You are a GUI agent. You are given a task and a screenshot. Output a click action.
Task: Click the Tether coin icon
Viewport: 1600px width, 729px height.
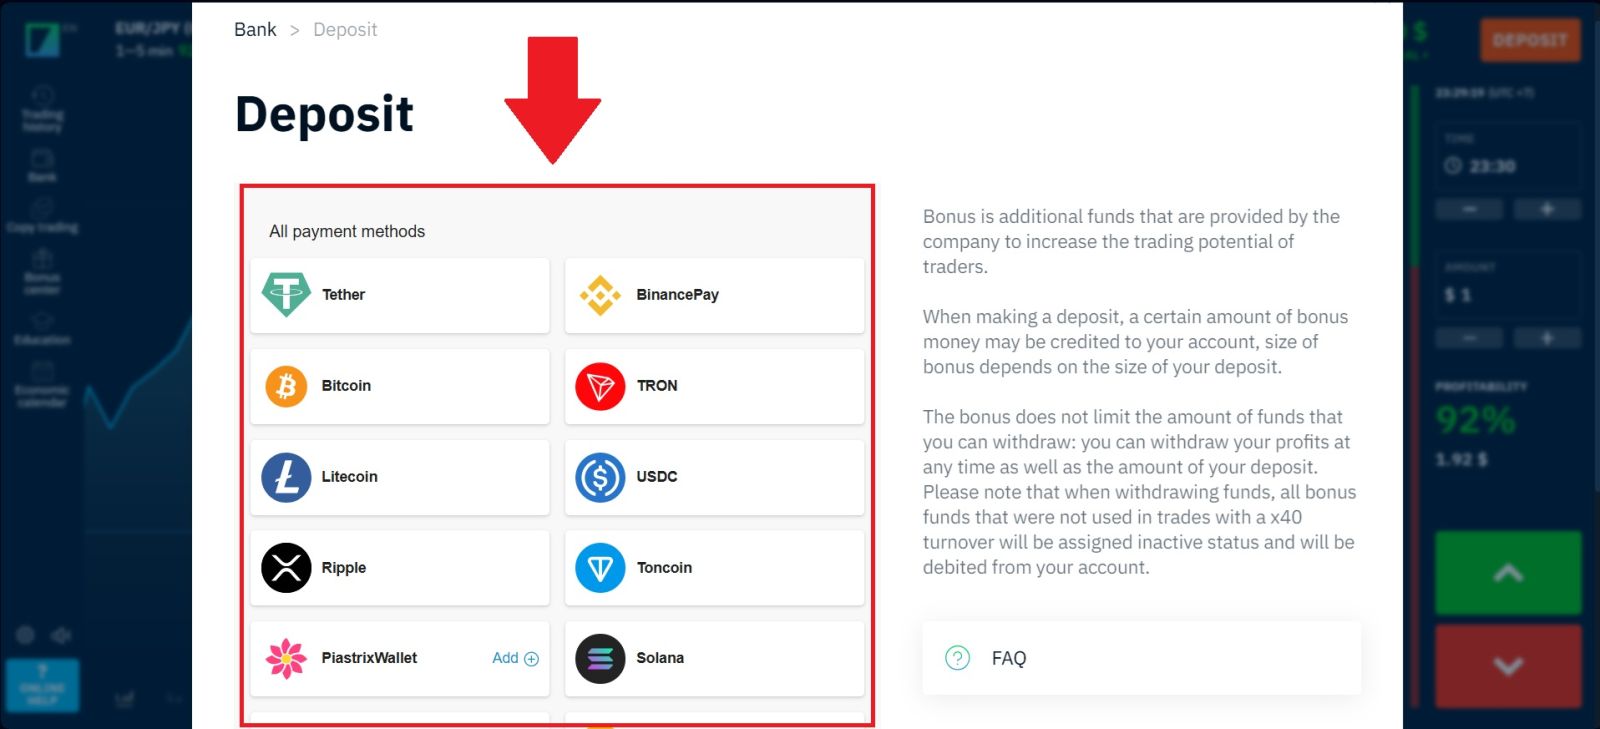click(286, 295)
